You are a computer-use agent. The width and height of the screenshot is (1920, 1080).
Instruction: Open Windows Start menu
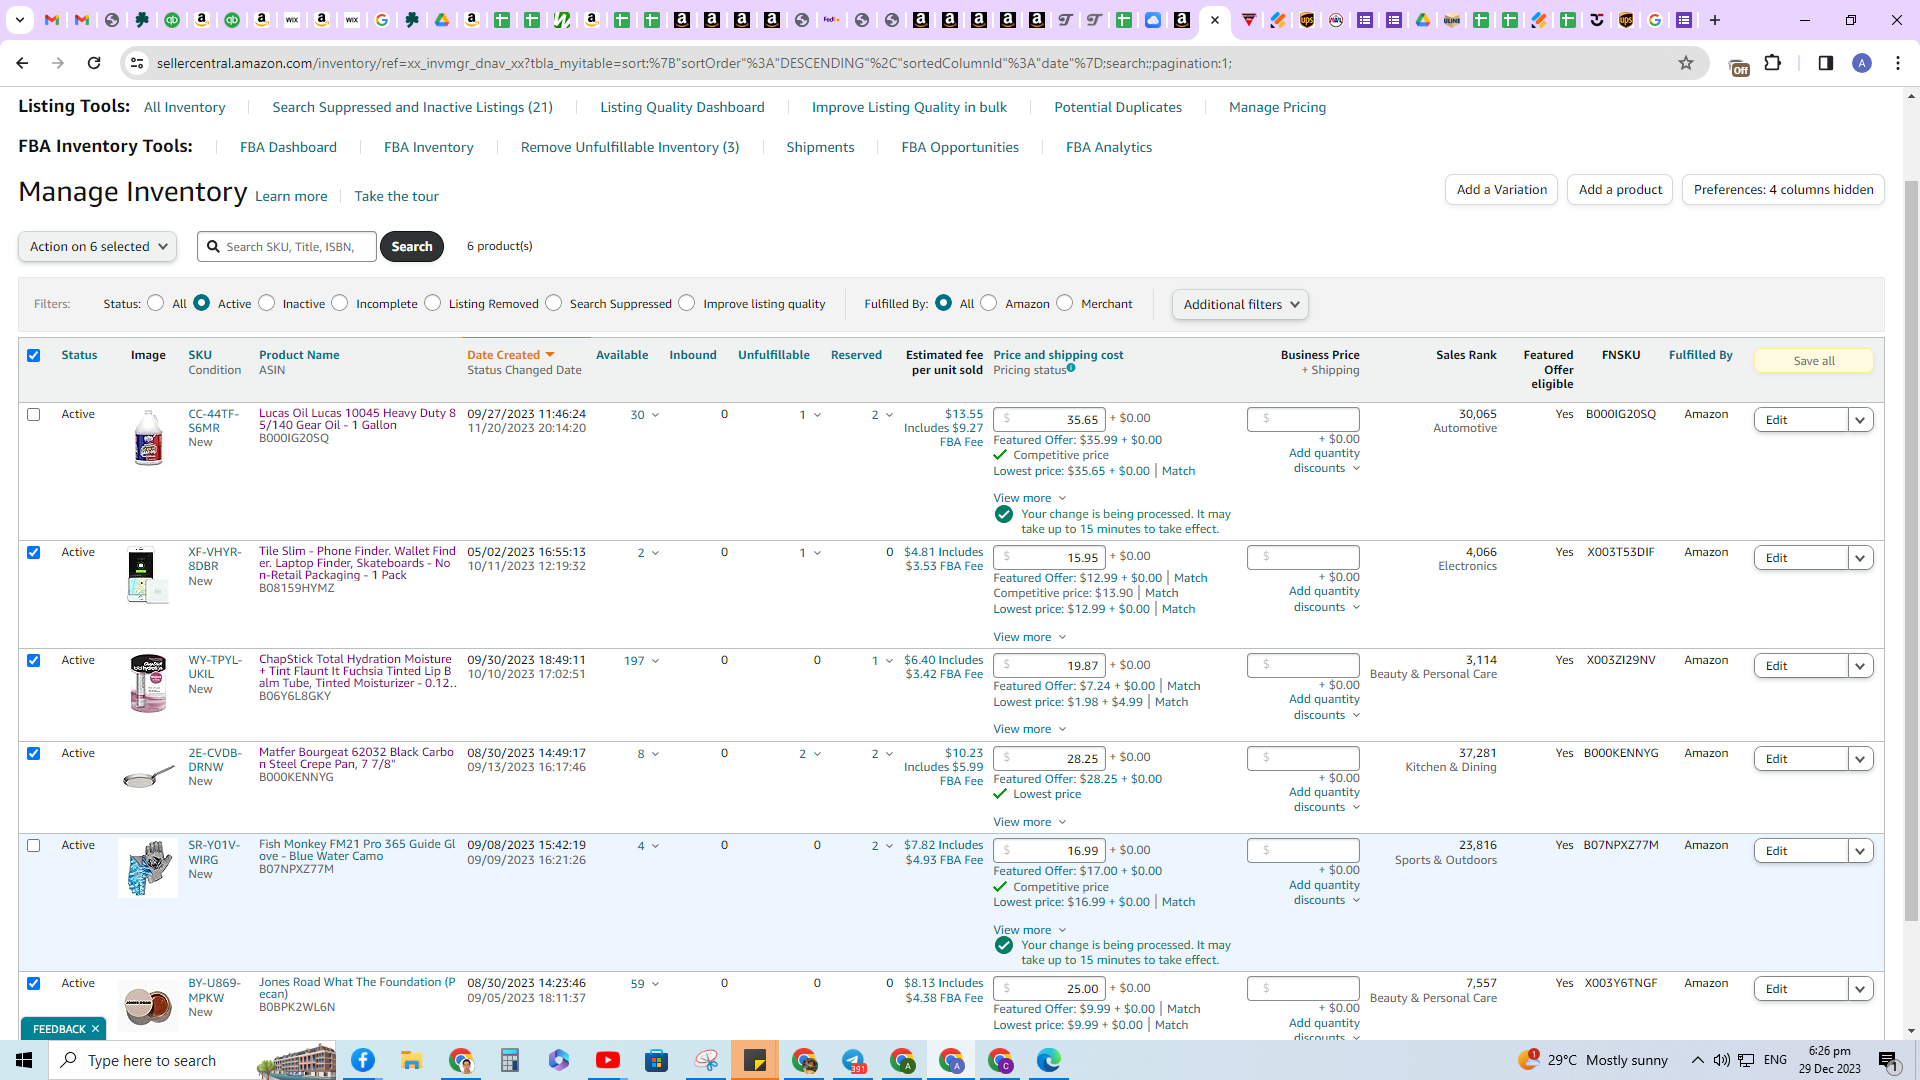click(24, 1060)
